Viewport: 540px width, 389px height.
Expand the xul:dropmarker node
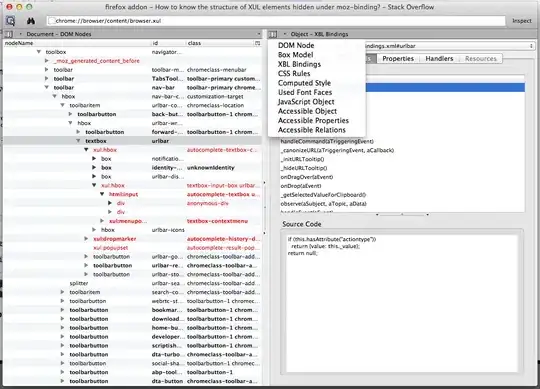(x=86, y=239)
